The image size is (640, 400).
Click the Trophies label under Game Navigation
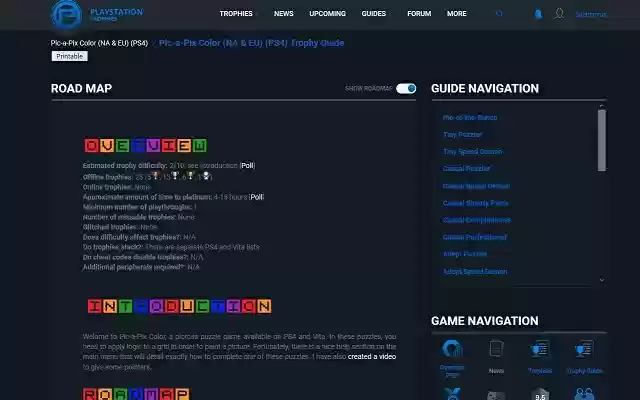tap(540, 371)
